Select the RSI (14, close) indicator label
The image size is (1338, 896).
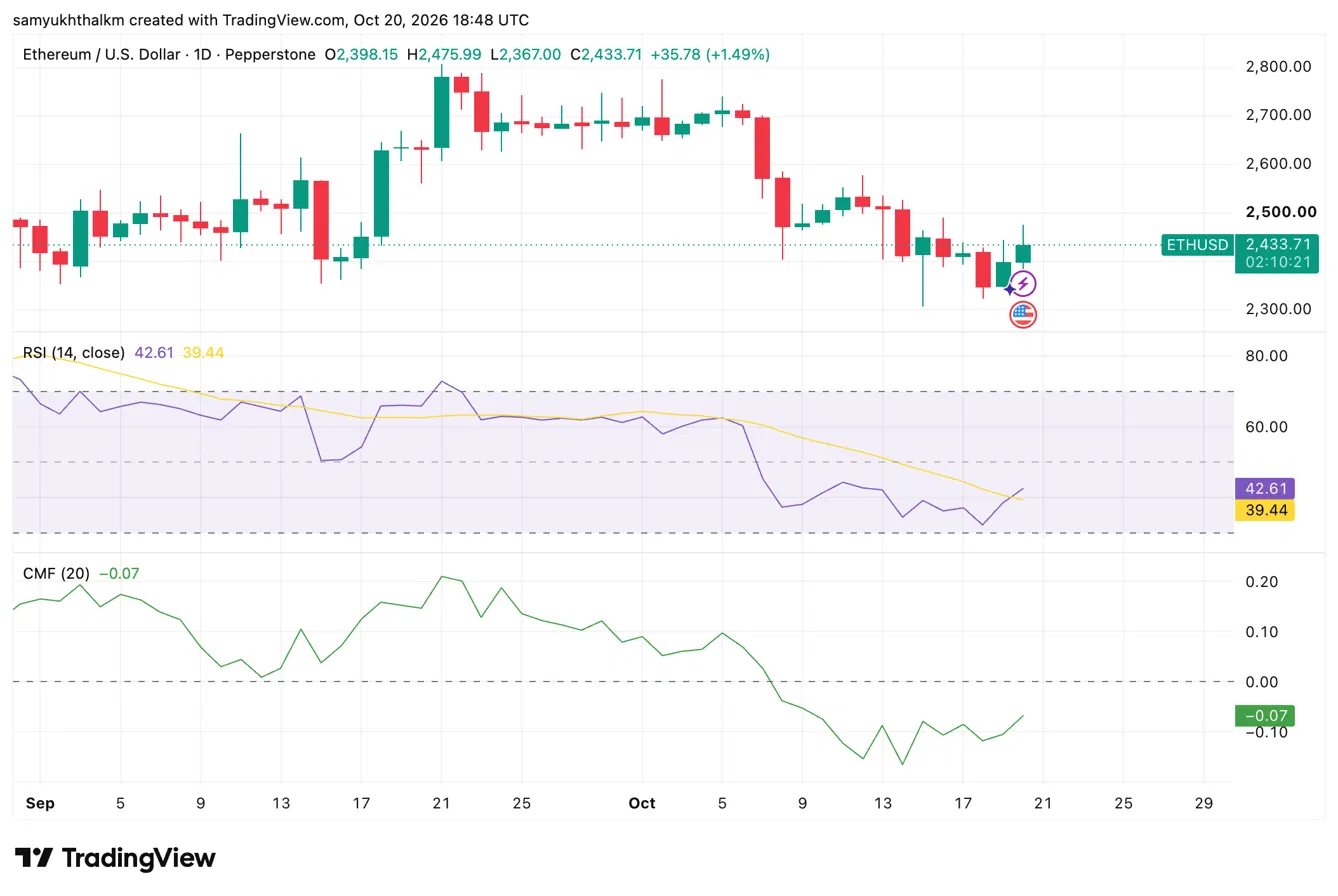[74, 352]
